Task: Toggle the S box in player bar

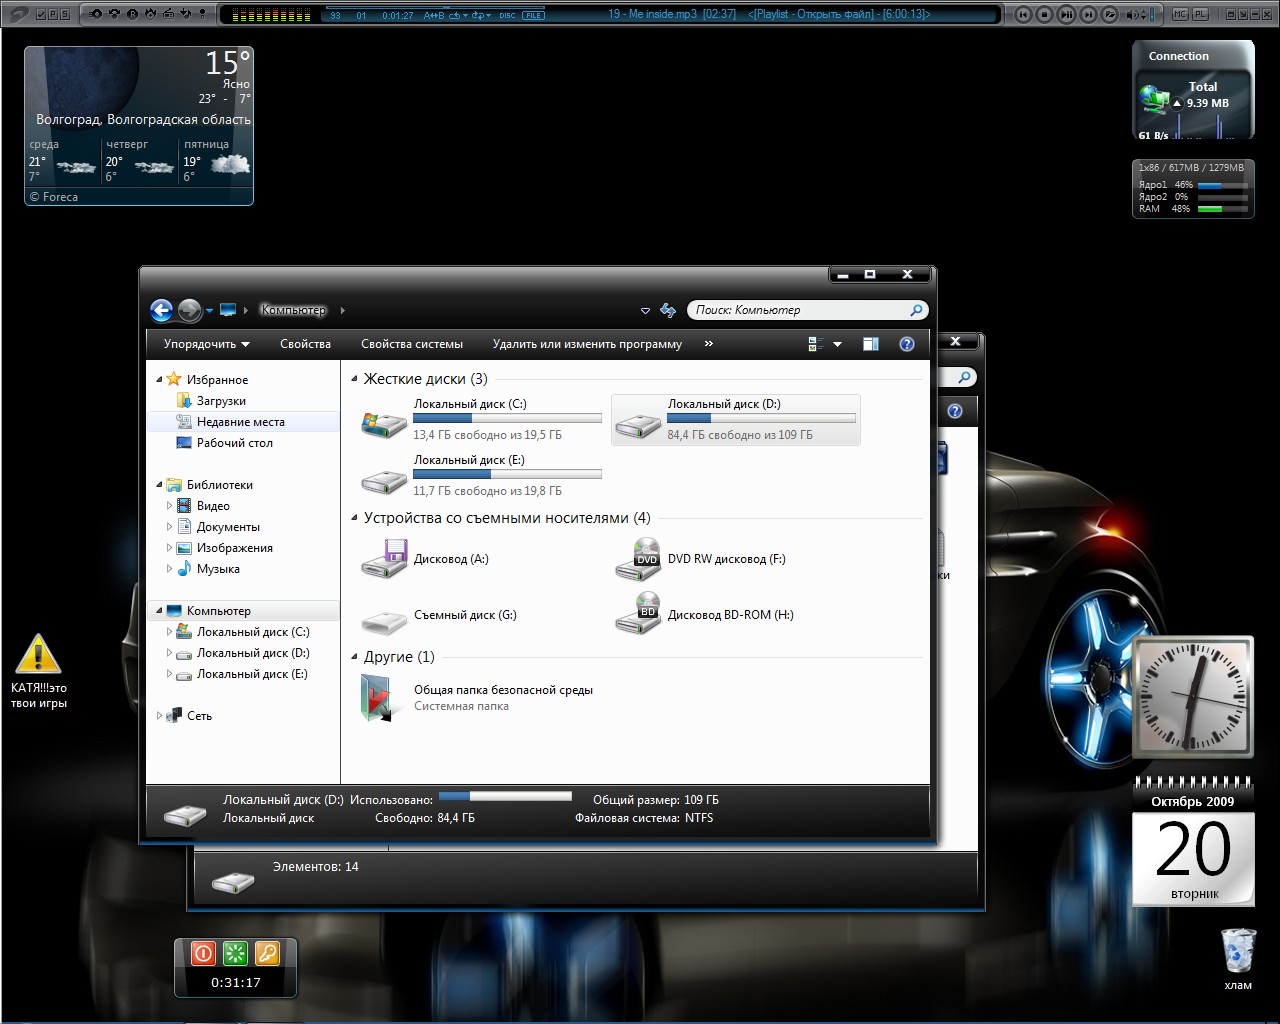Action: coord(65,15)
